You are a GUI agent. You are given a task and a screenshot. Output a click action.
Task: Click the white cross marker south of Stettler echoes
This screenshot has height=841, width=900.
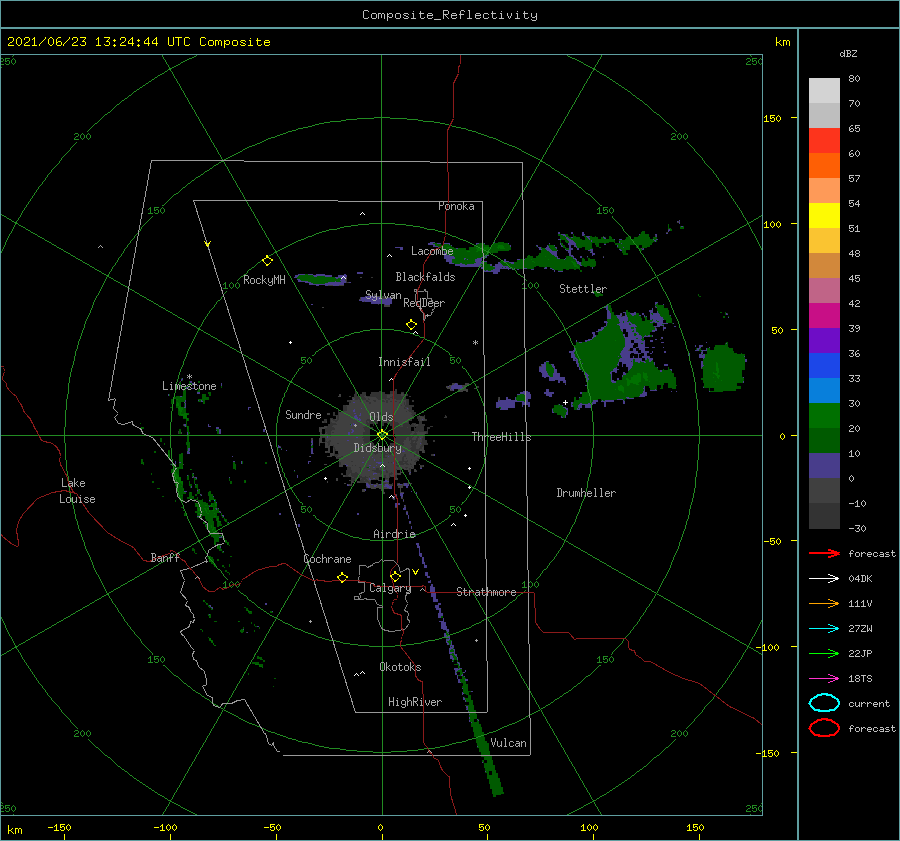coord(565,402)
